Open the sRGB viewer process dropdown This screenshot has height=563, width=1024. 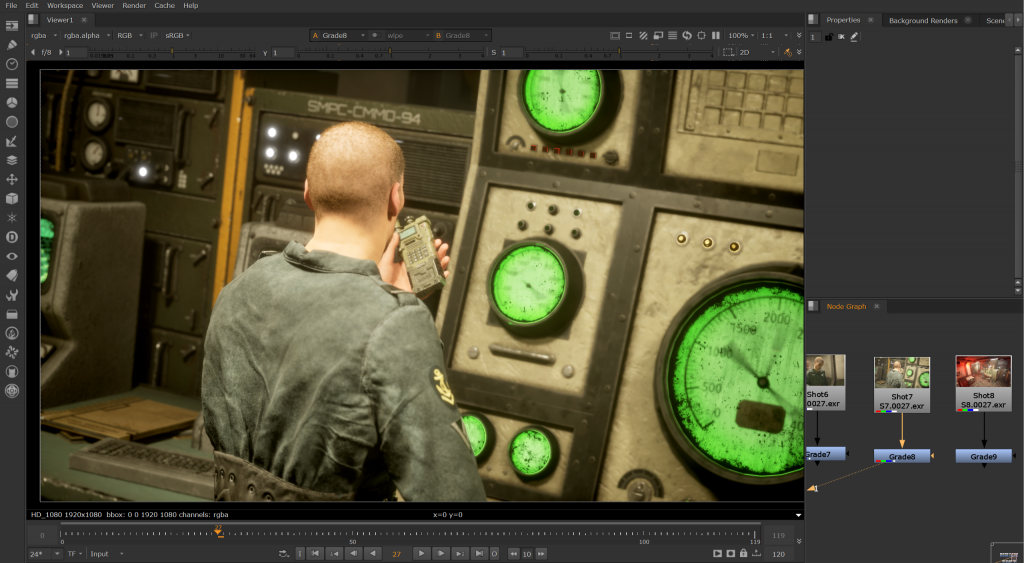point(177,35)
